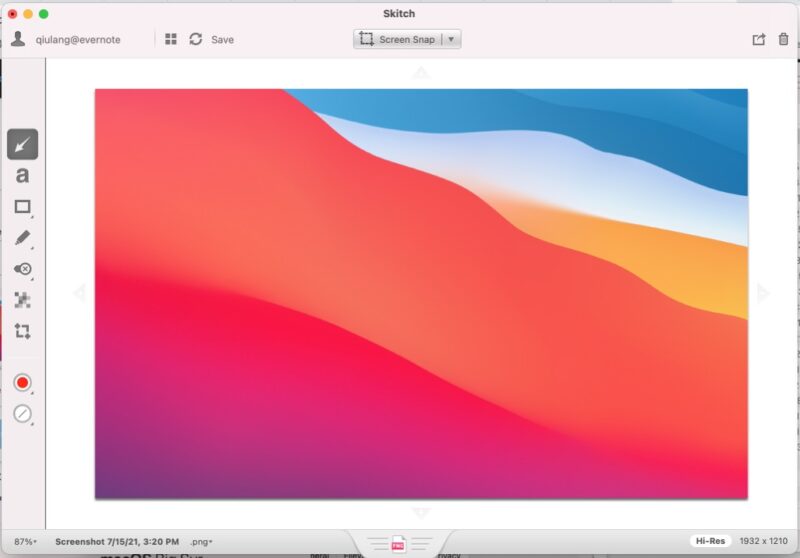Delete the snap with the trash icon
This screenshot has width=800, height=558.
tap(783, 39)
